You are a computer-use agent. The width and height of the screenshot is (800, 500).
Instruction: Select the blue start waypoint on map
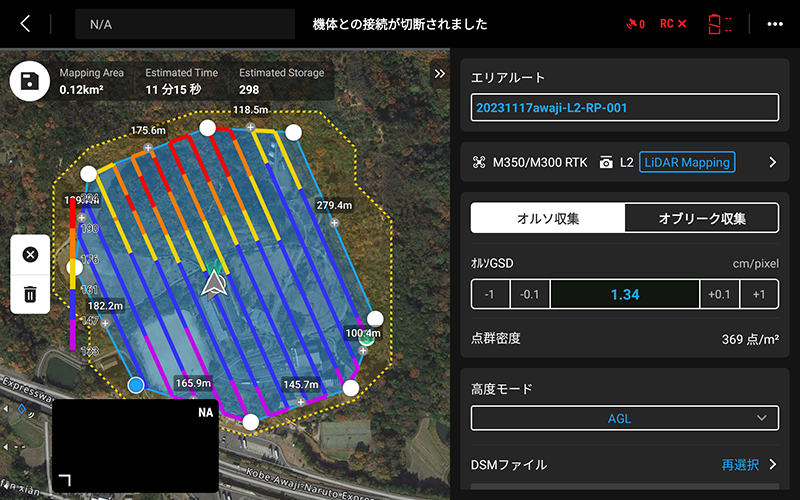click(x=136, y=385)
